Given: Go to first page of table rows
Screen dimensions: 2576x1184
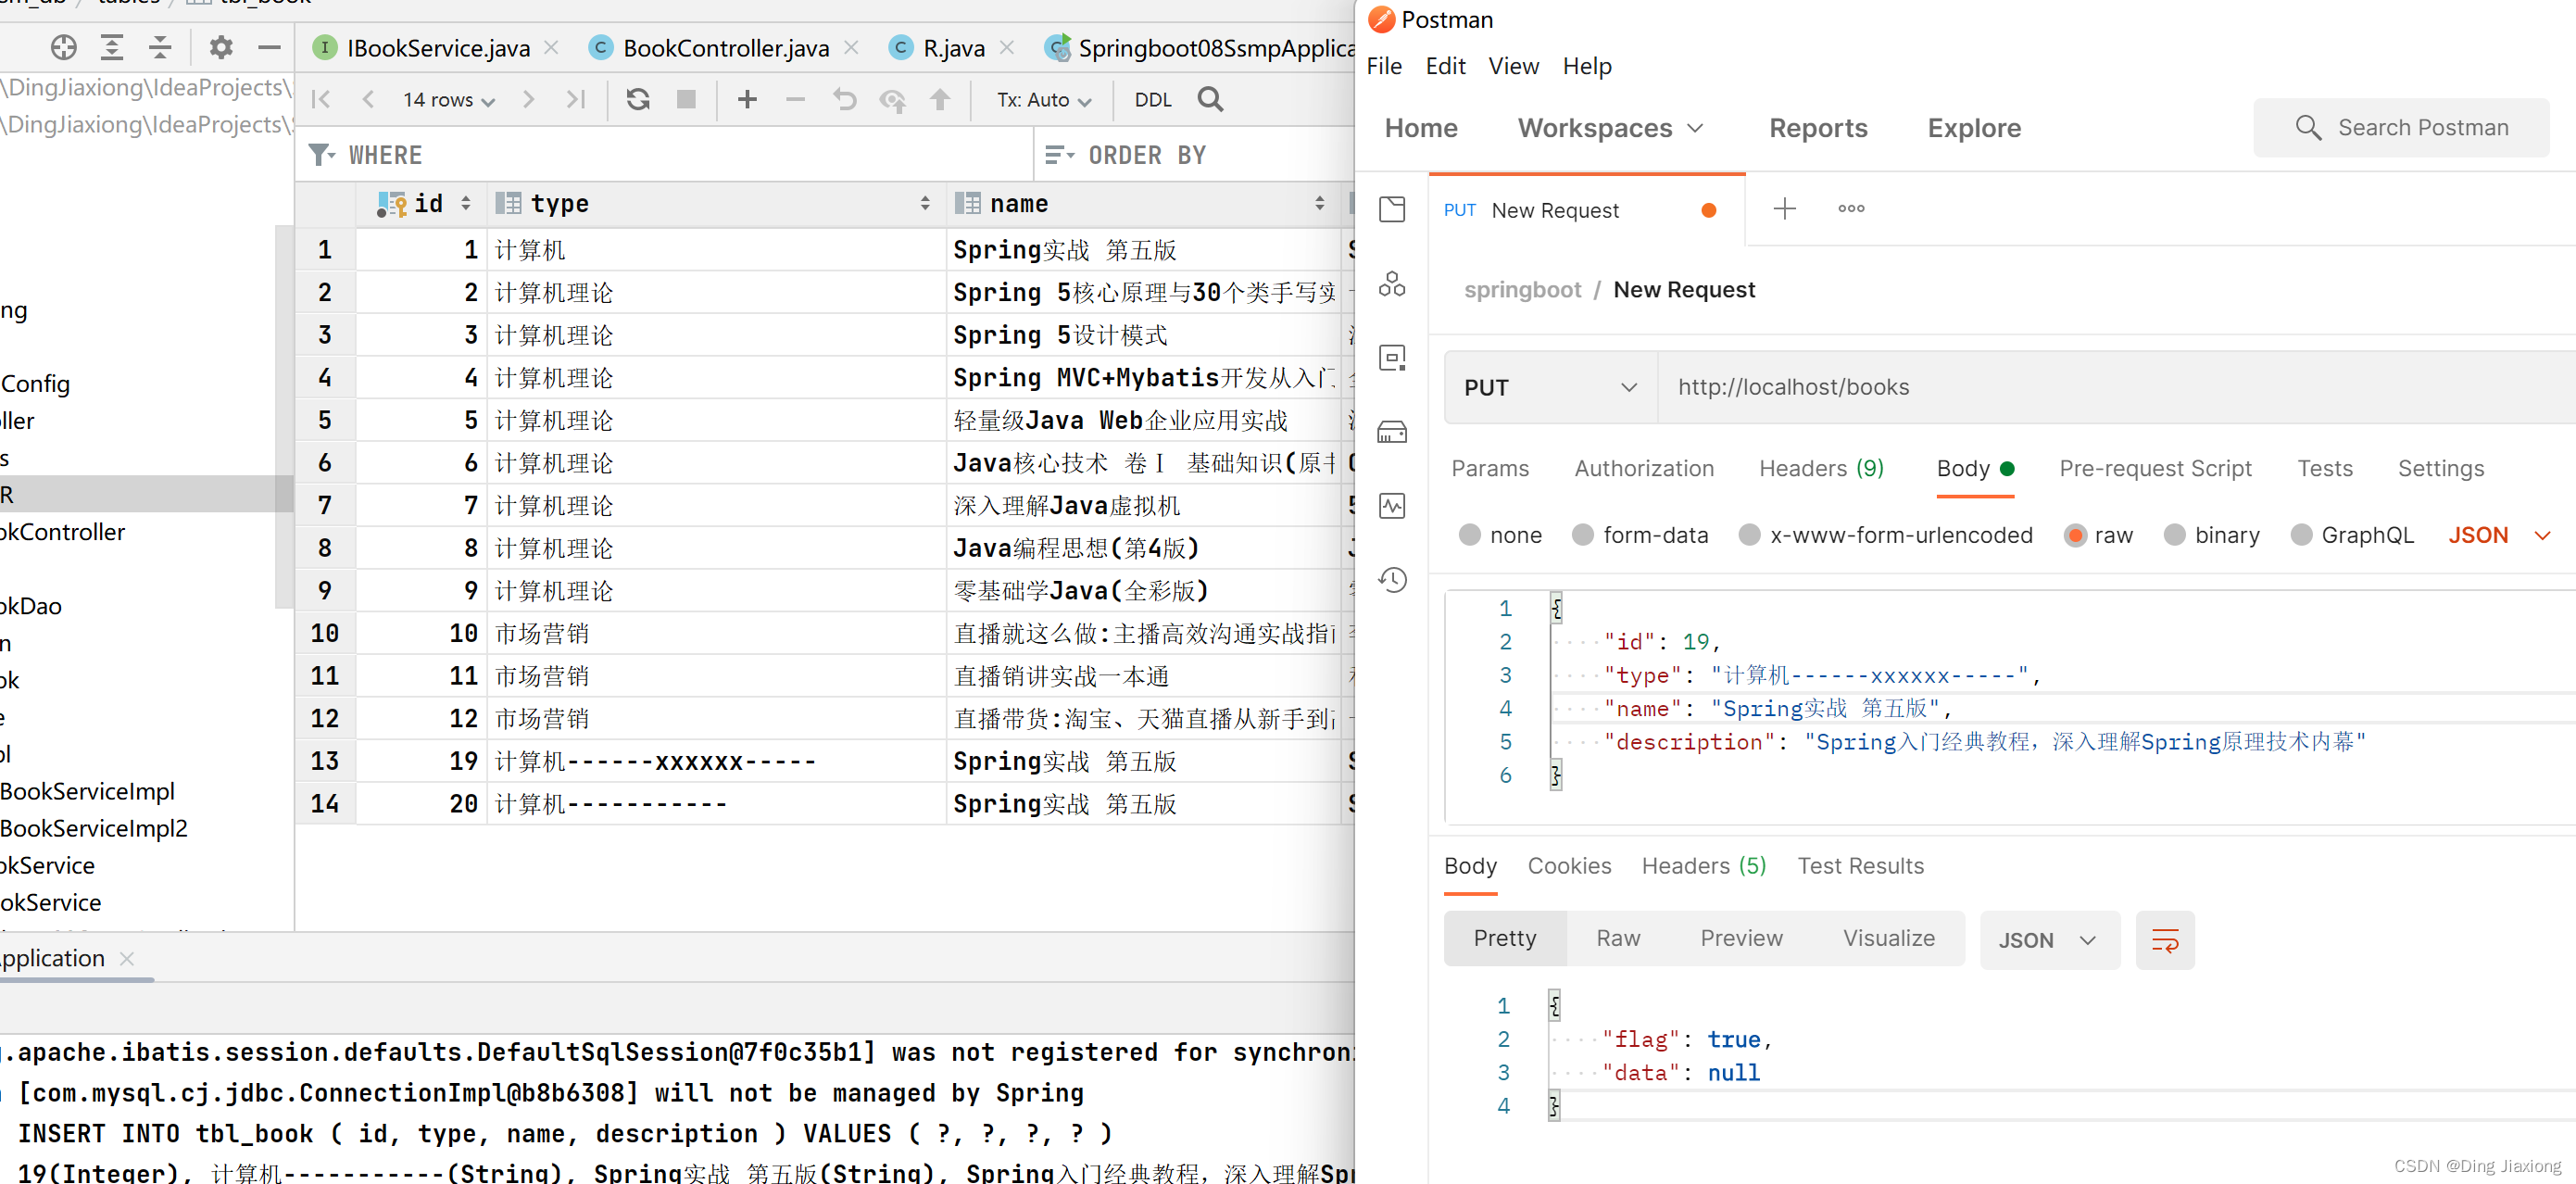Looking at the screenshot, I should (321, 99).
